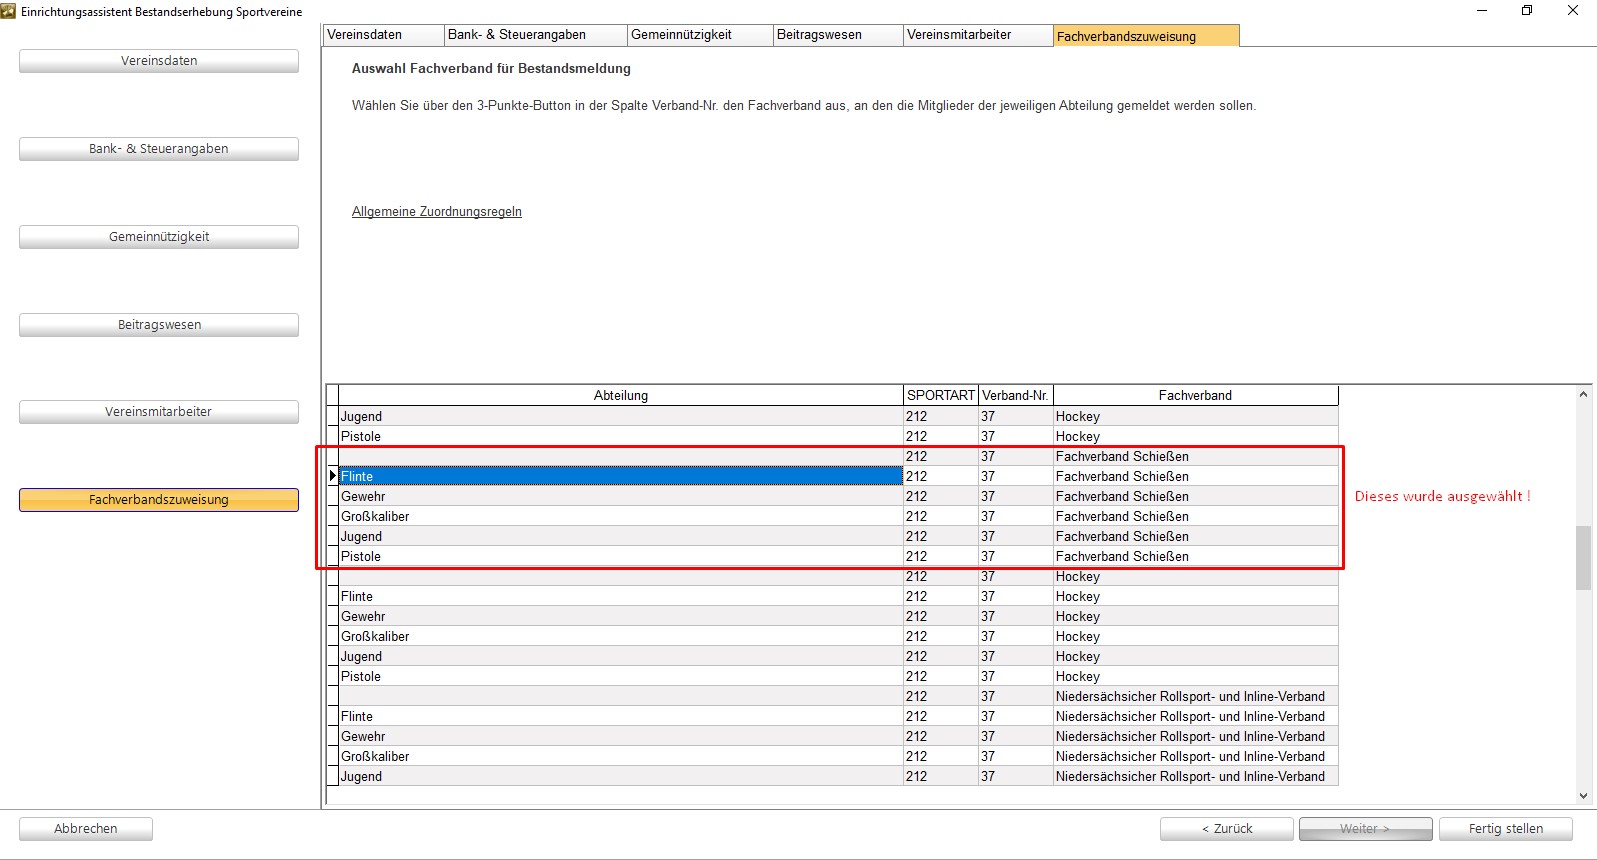Click Hockey cell in last Pistole row
This screenshot has height=860, width=1597.
click(1196, 676)
